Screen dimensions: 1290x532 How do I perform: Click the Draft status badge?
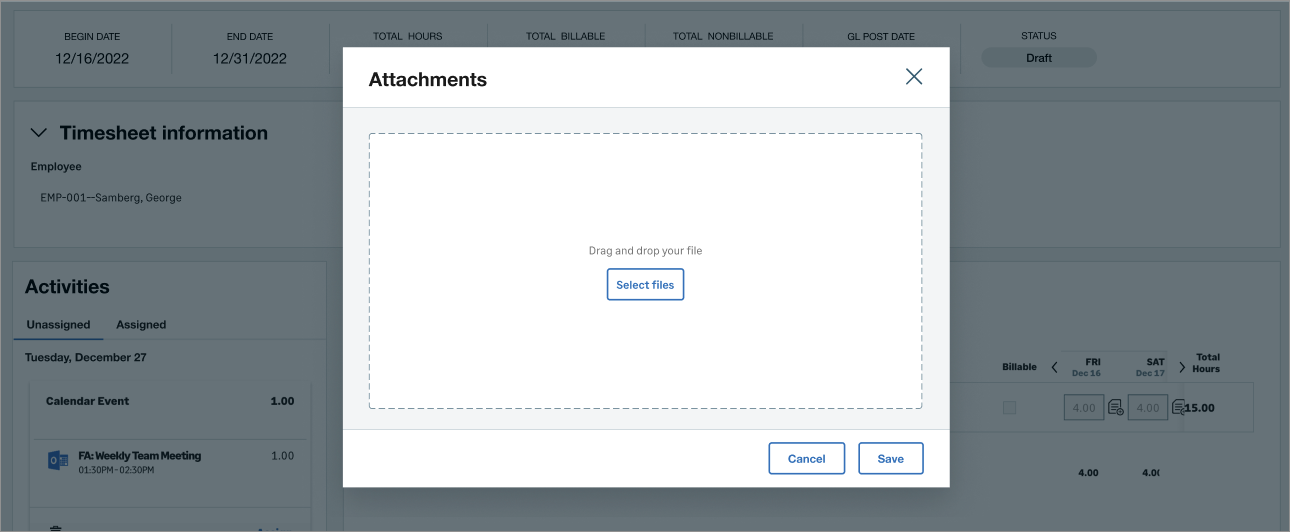tap(1038, 58)
